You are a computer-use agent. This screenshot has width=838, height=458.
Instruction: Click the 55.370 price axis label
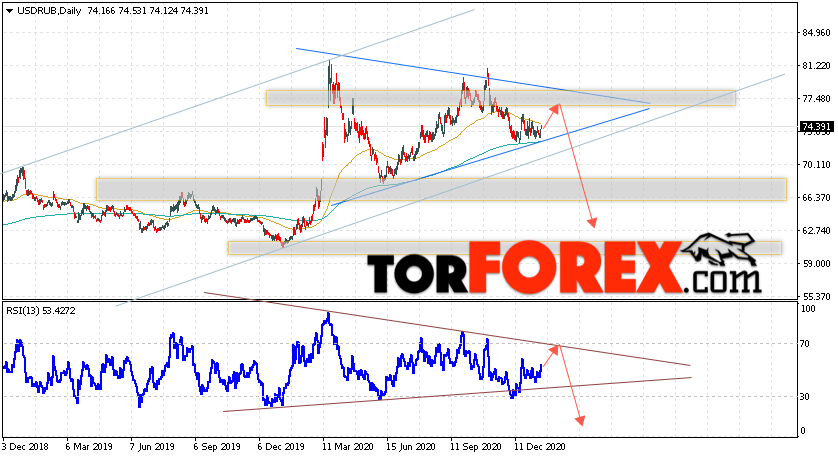point(817,297)
